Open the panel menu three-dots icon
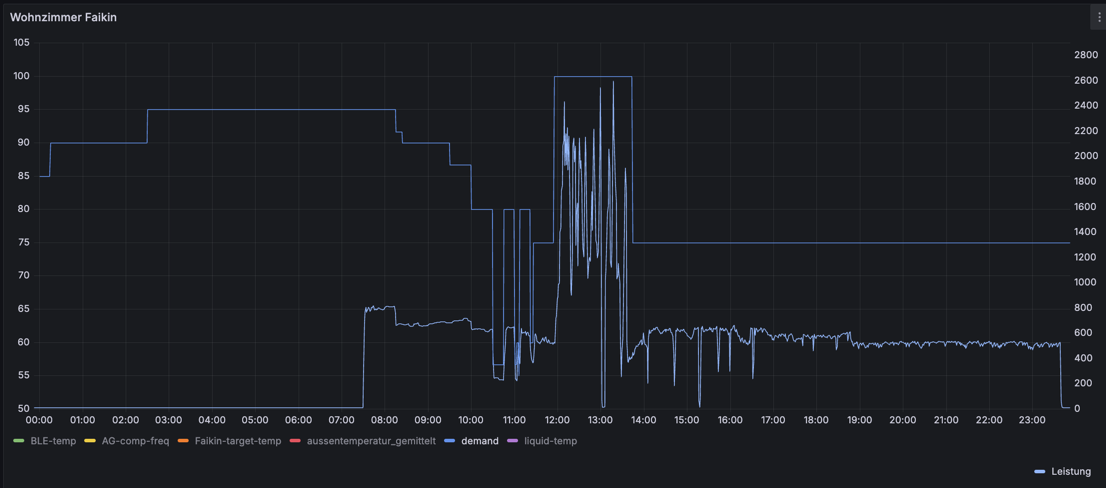 point(1098,18)
